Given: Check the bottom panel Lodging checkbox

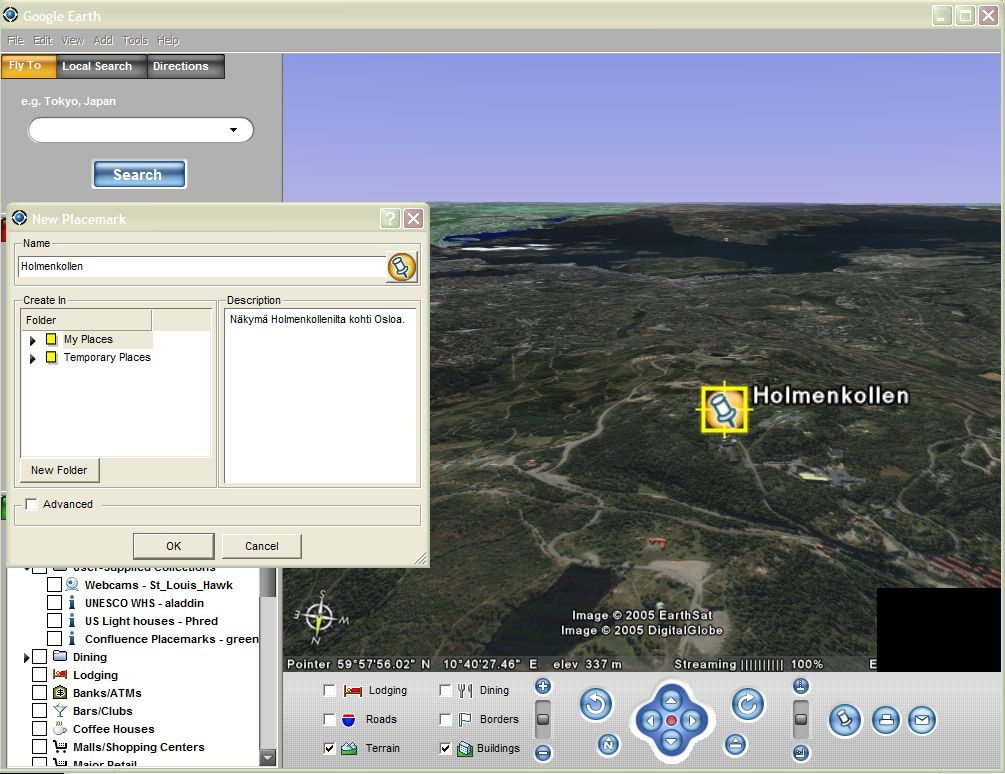Looking at the screenshot, I should (329, 690).
